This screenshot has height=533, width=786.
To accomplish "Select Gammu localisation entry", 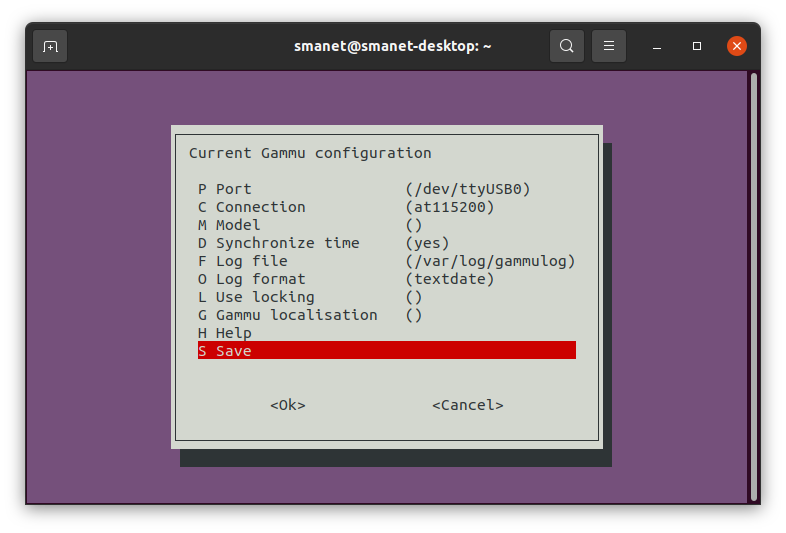I will (386, 315).
